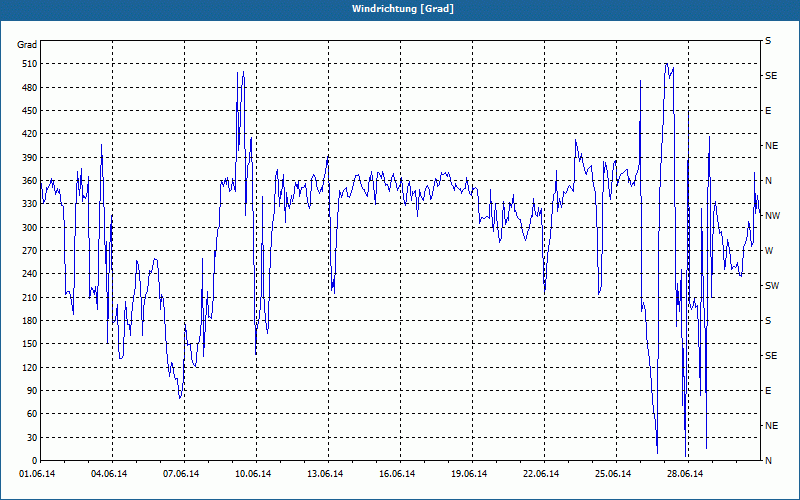Click the SE compass label near 480 gridline

pyautogui.click(x=771, y=76)
